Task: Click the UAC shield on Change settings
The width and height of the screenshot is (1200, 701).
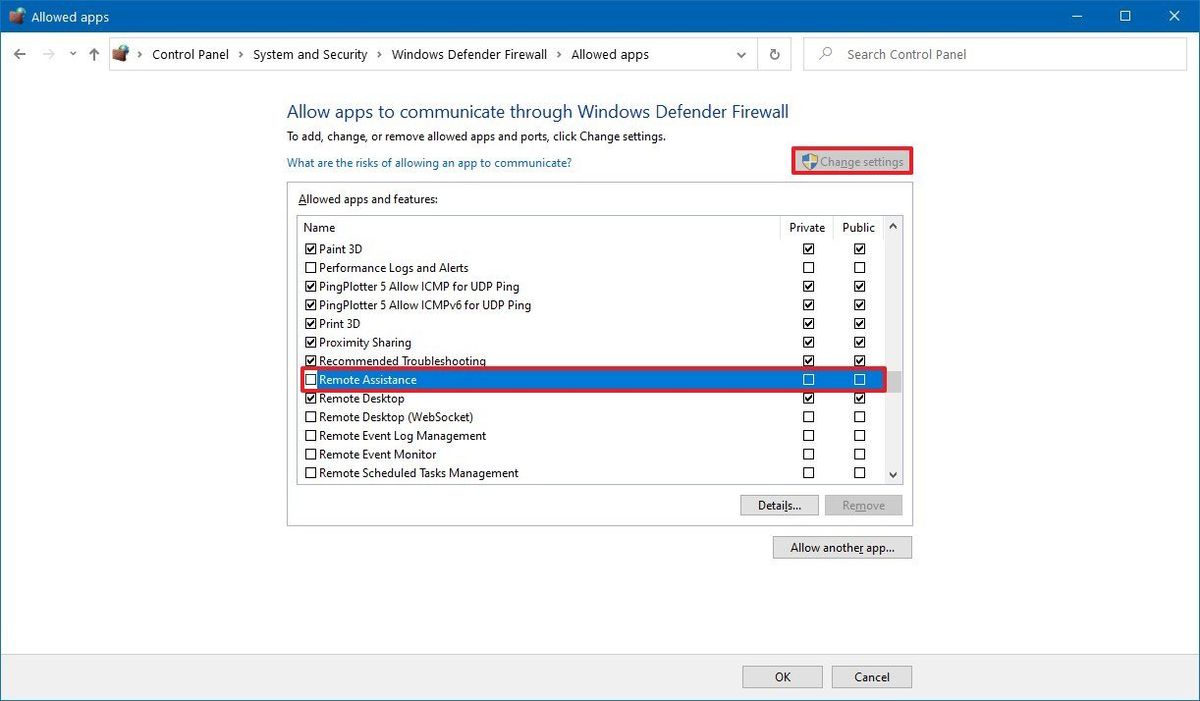Action: pos(809,161)
